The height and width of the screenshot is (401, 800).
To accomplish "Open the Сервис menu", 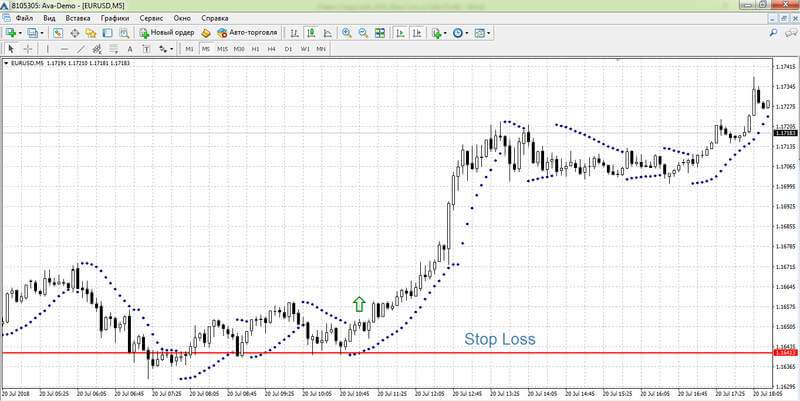I will pos(152,18).
